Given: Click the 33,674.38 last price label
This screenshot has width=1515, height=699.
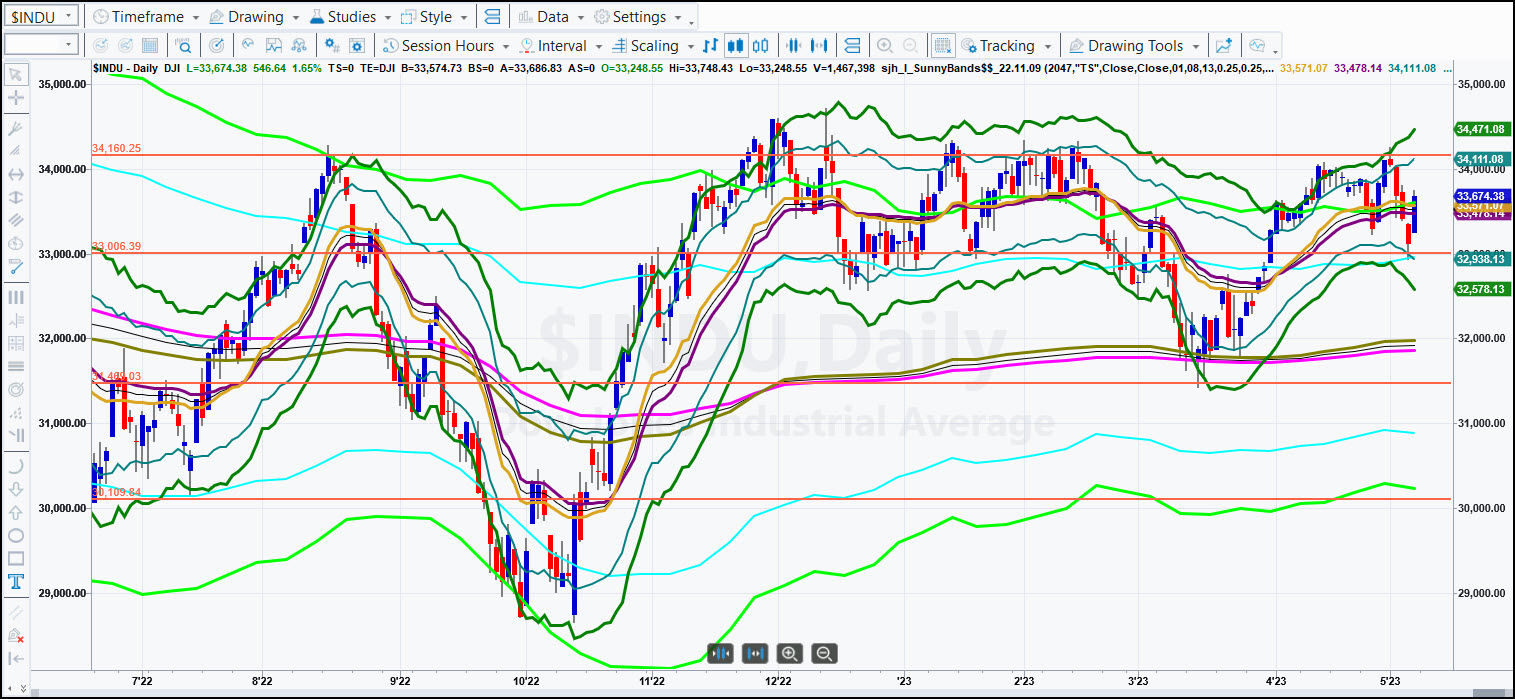Looking at the screenshot, I should 1481,196.
